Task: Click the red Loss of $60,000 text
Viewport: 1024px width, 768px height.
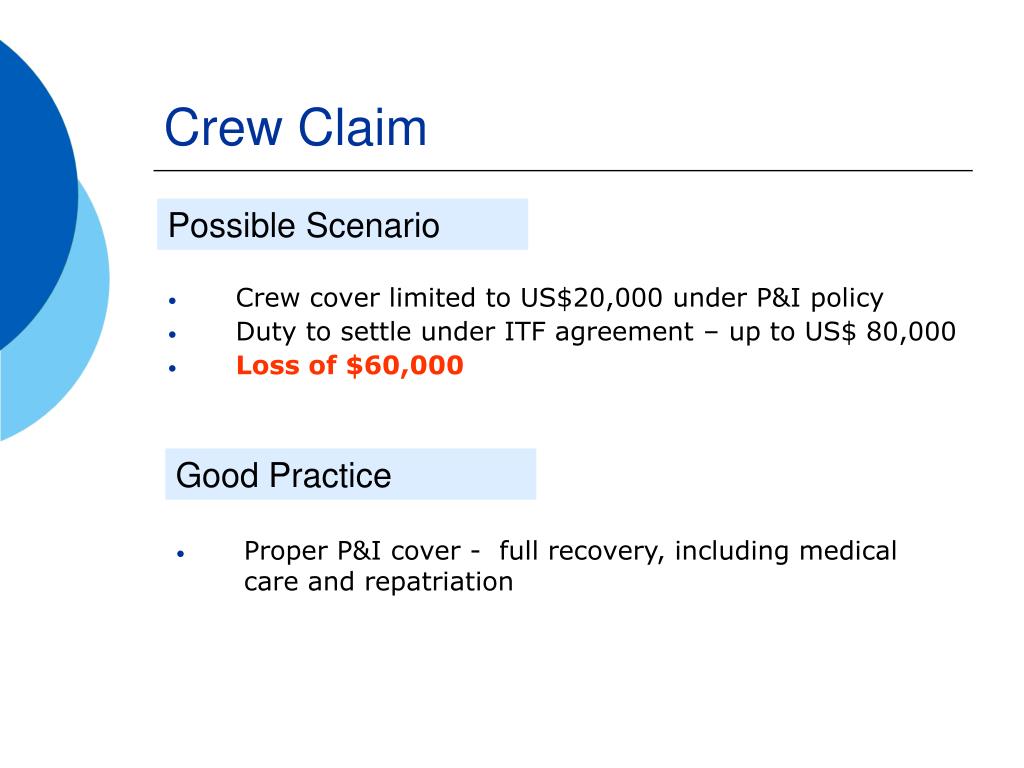Action: (x=349, y=365)
